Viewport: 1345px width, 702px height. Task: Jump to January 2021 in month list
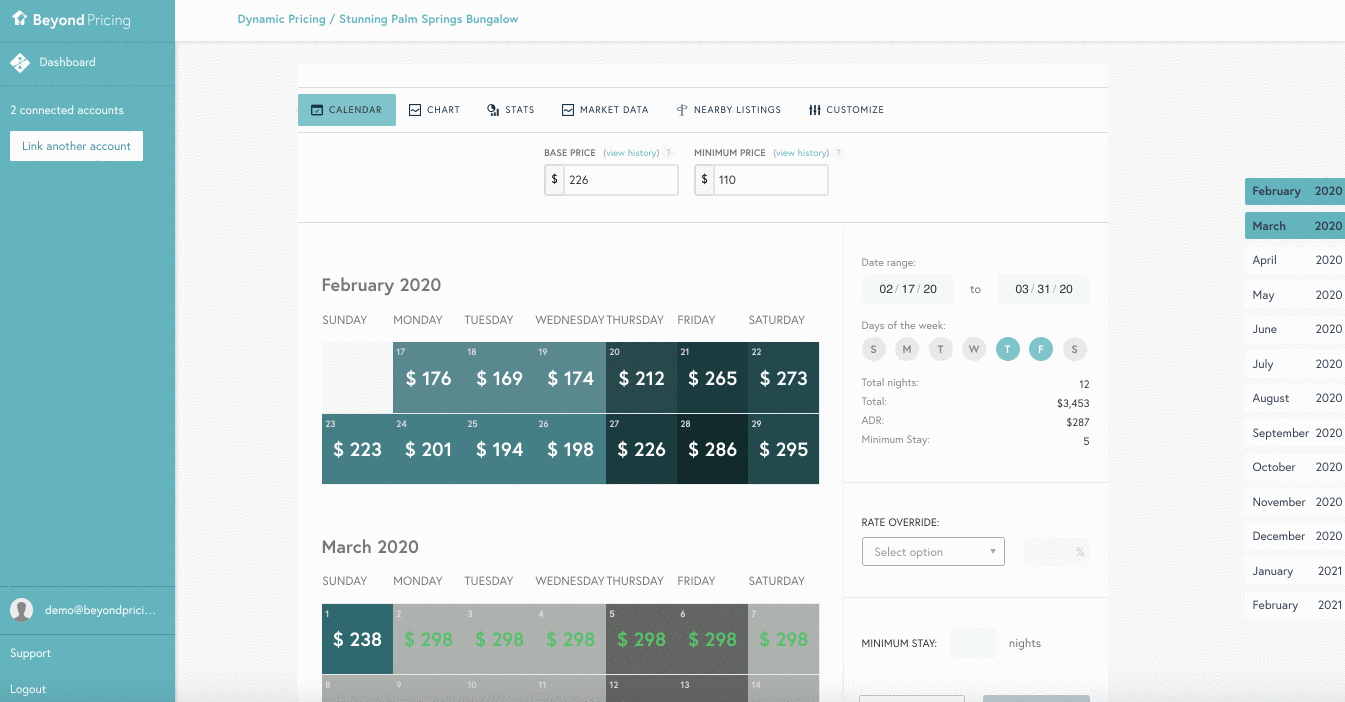(x=1295, y=571)
